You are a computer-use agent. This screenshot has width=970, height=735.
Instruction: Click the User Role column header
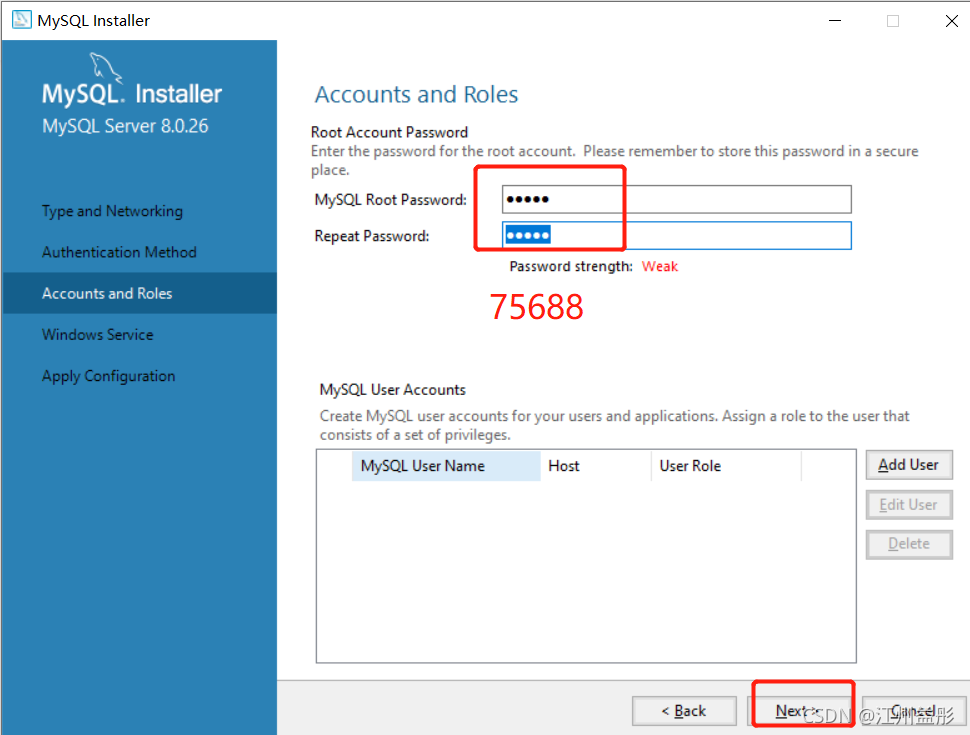(726, 466)
